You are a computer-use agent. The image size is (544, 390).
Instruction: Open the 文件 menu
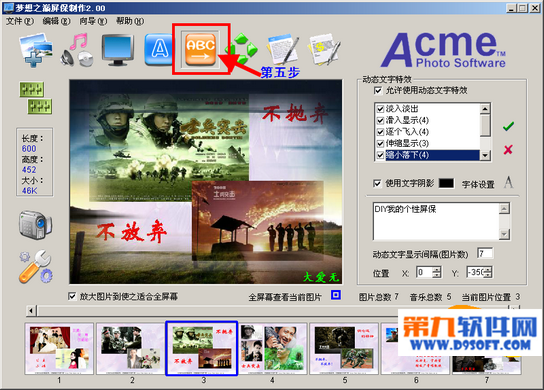coord(20,21)
